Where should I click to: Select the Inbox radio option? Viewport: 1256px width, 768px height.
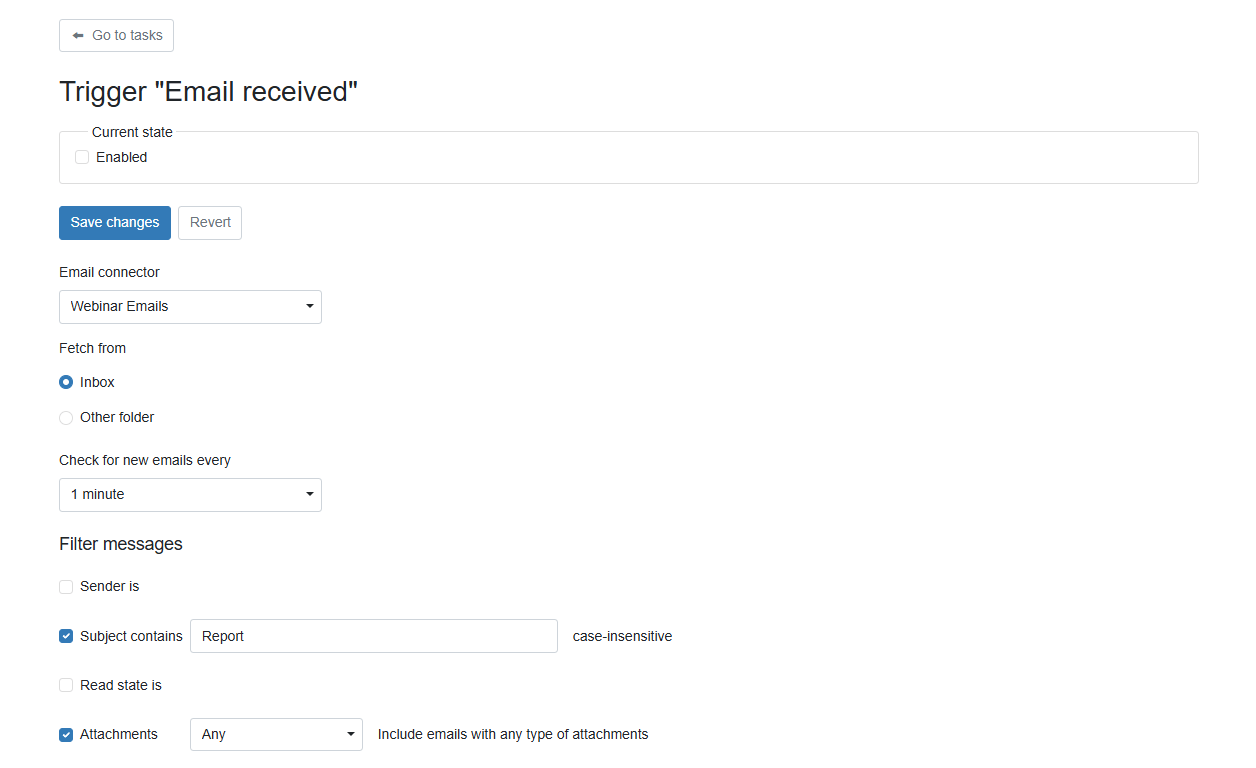(66, 382)
